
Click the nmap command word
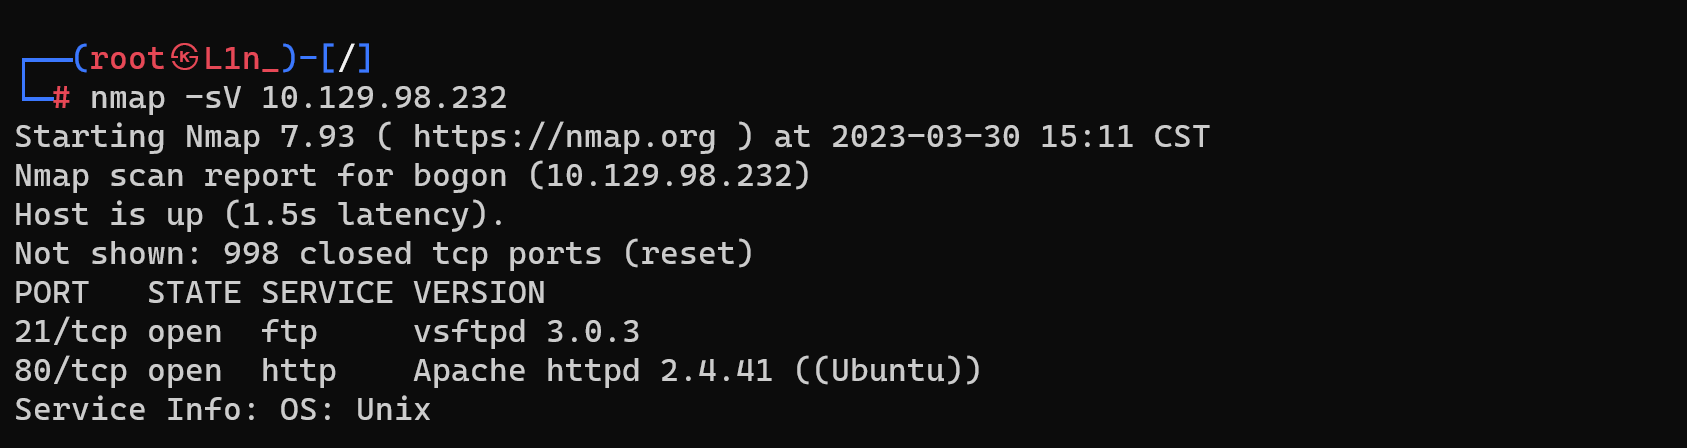pos(128,98)
